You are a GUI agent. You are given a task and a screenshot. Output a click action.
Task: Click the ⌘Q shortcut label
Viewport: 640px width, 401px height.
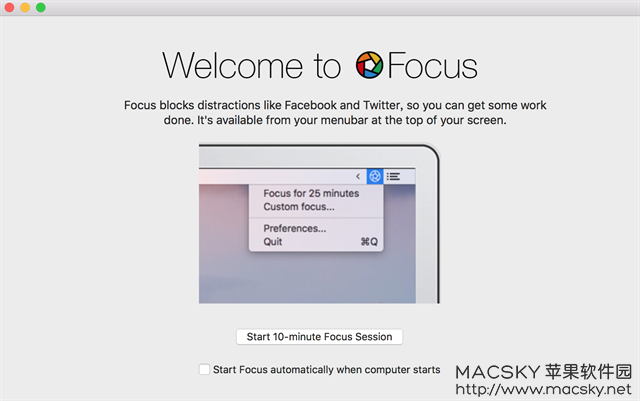(369, 242)
